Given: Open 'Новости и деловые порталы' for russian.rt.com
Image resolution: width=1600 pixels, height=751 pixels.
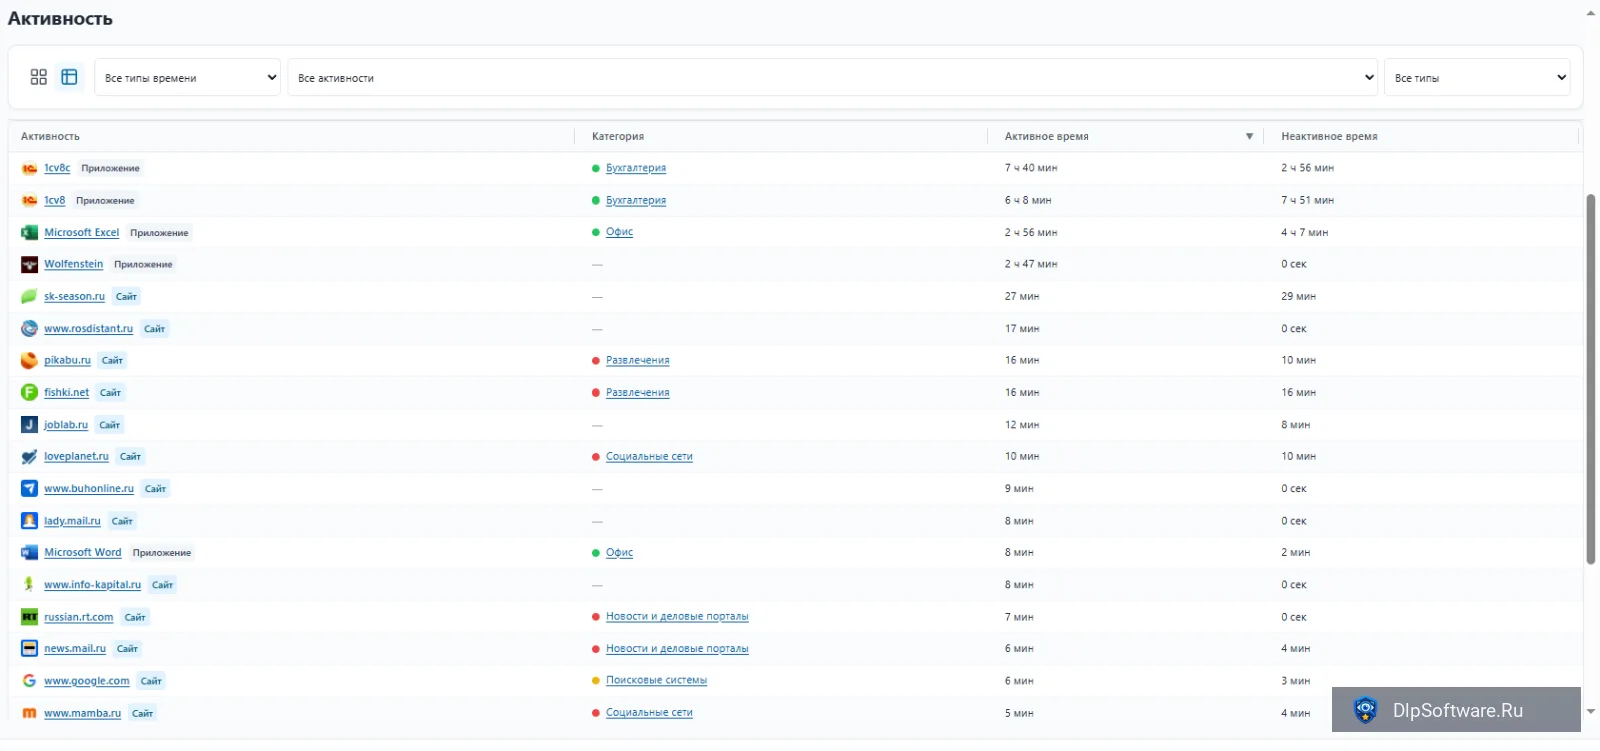Looking at the screenshot, I should pyautogui.click(x=677, y=617).
